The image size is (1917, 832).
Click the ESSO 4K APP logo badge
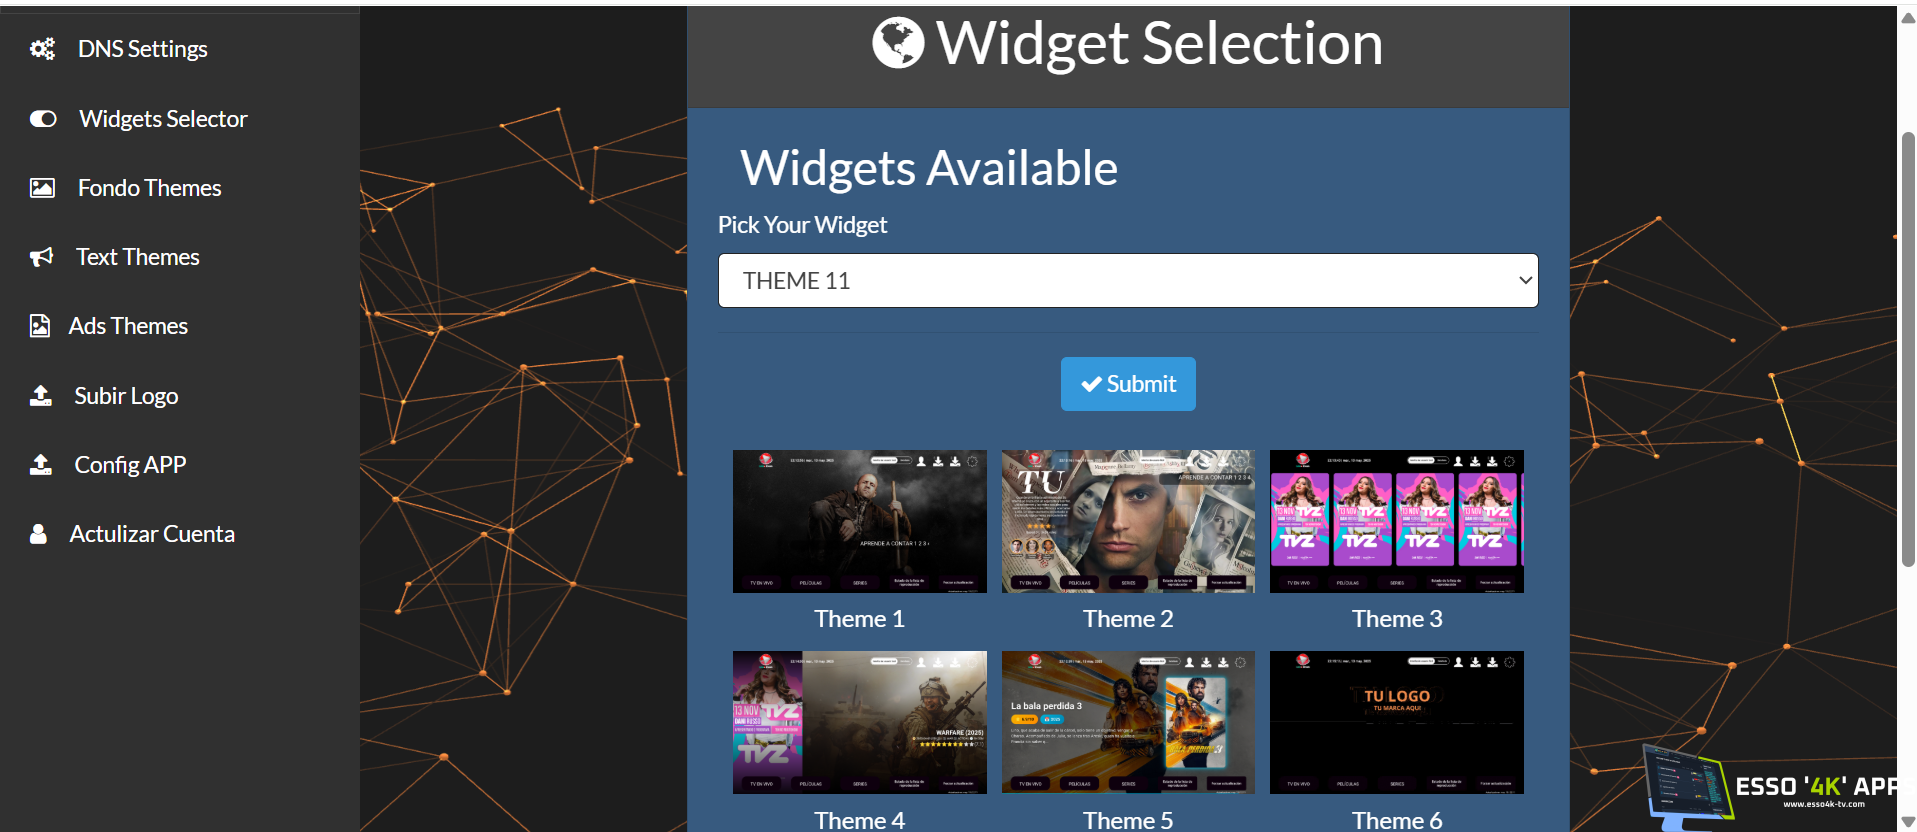tap(1770, 790)
